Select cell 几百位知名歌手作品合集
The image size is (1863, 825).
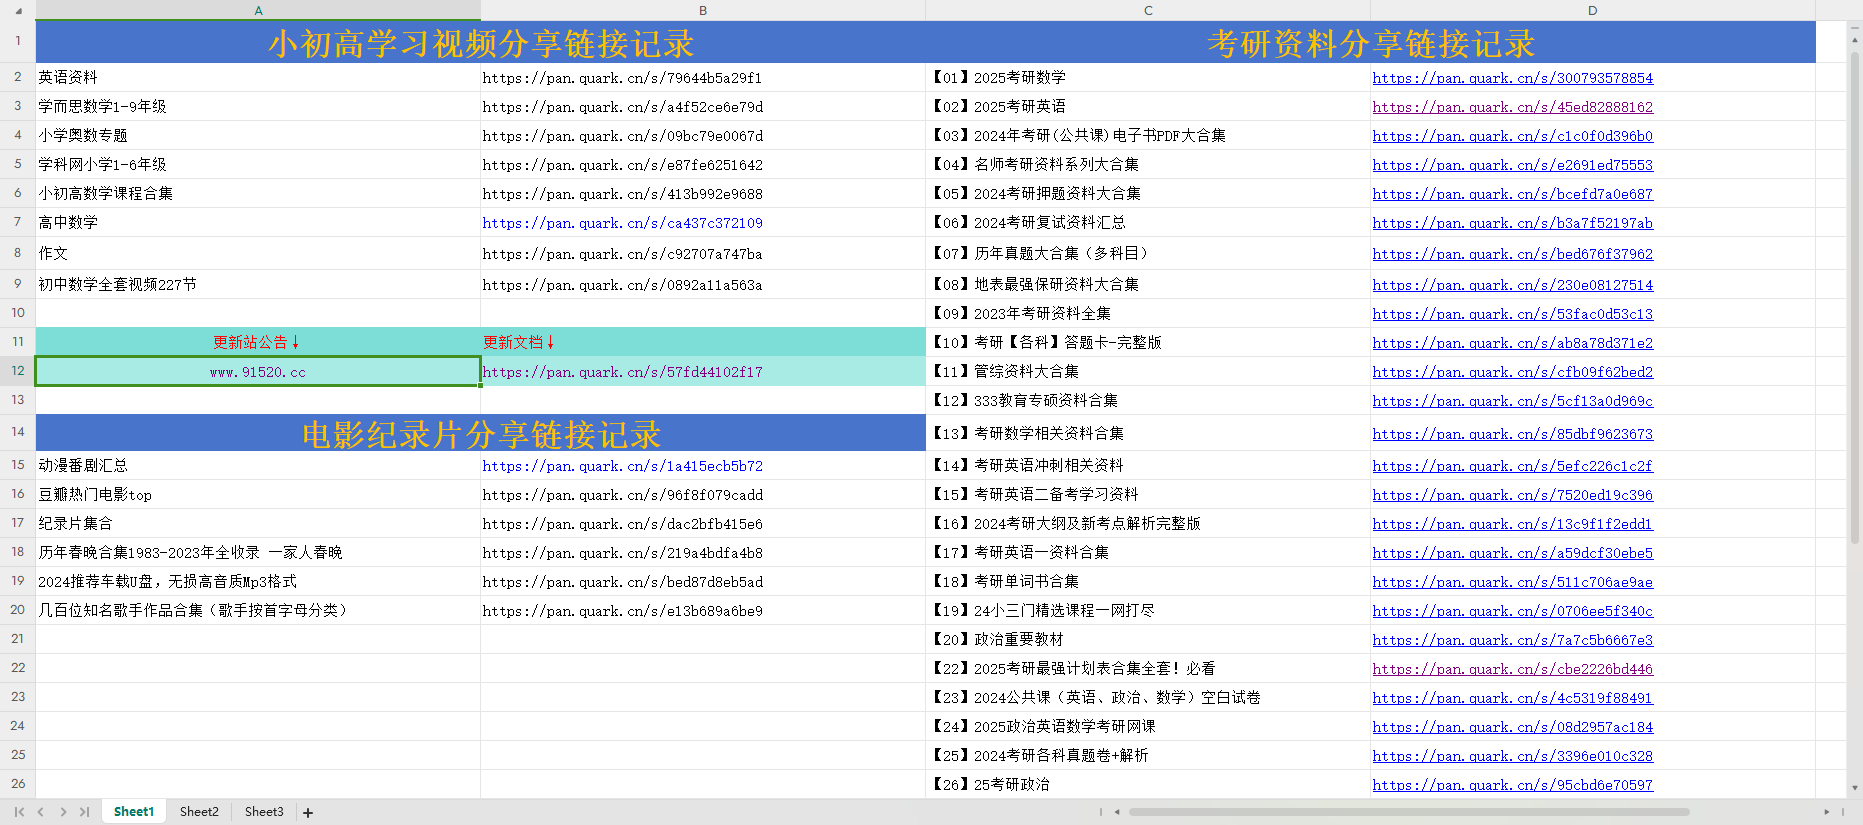click(x=258, y=610)
